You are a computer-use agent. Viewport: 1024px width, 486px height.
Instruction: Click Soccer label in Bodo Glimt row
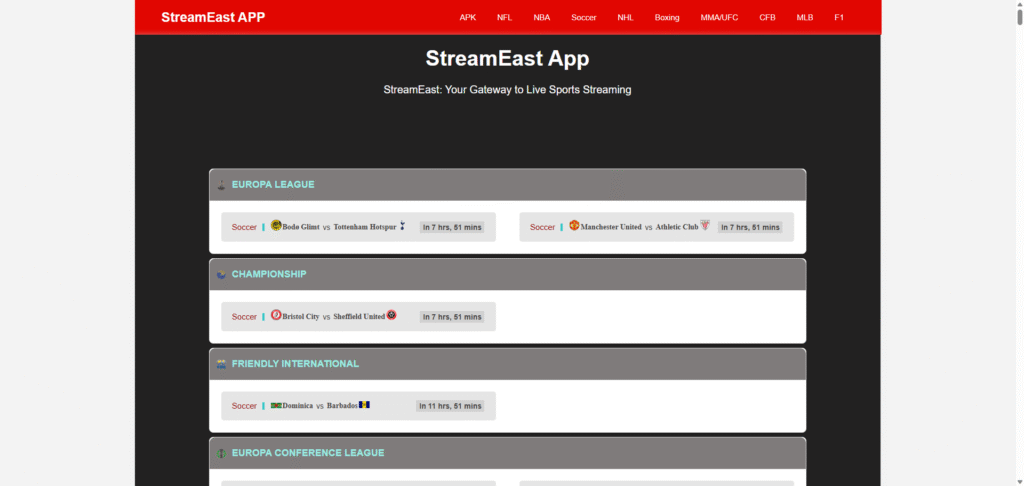click(244, 227)
